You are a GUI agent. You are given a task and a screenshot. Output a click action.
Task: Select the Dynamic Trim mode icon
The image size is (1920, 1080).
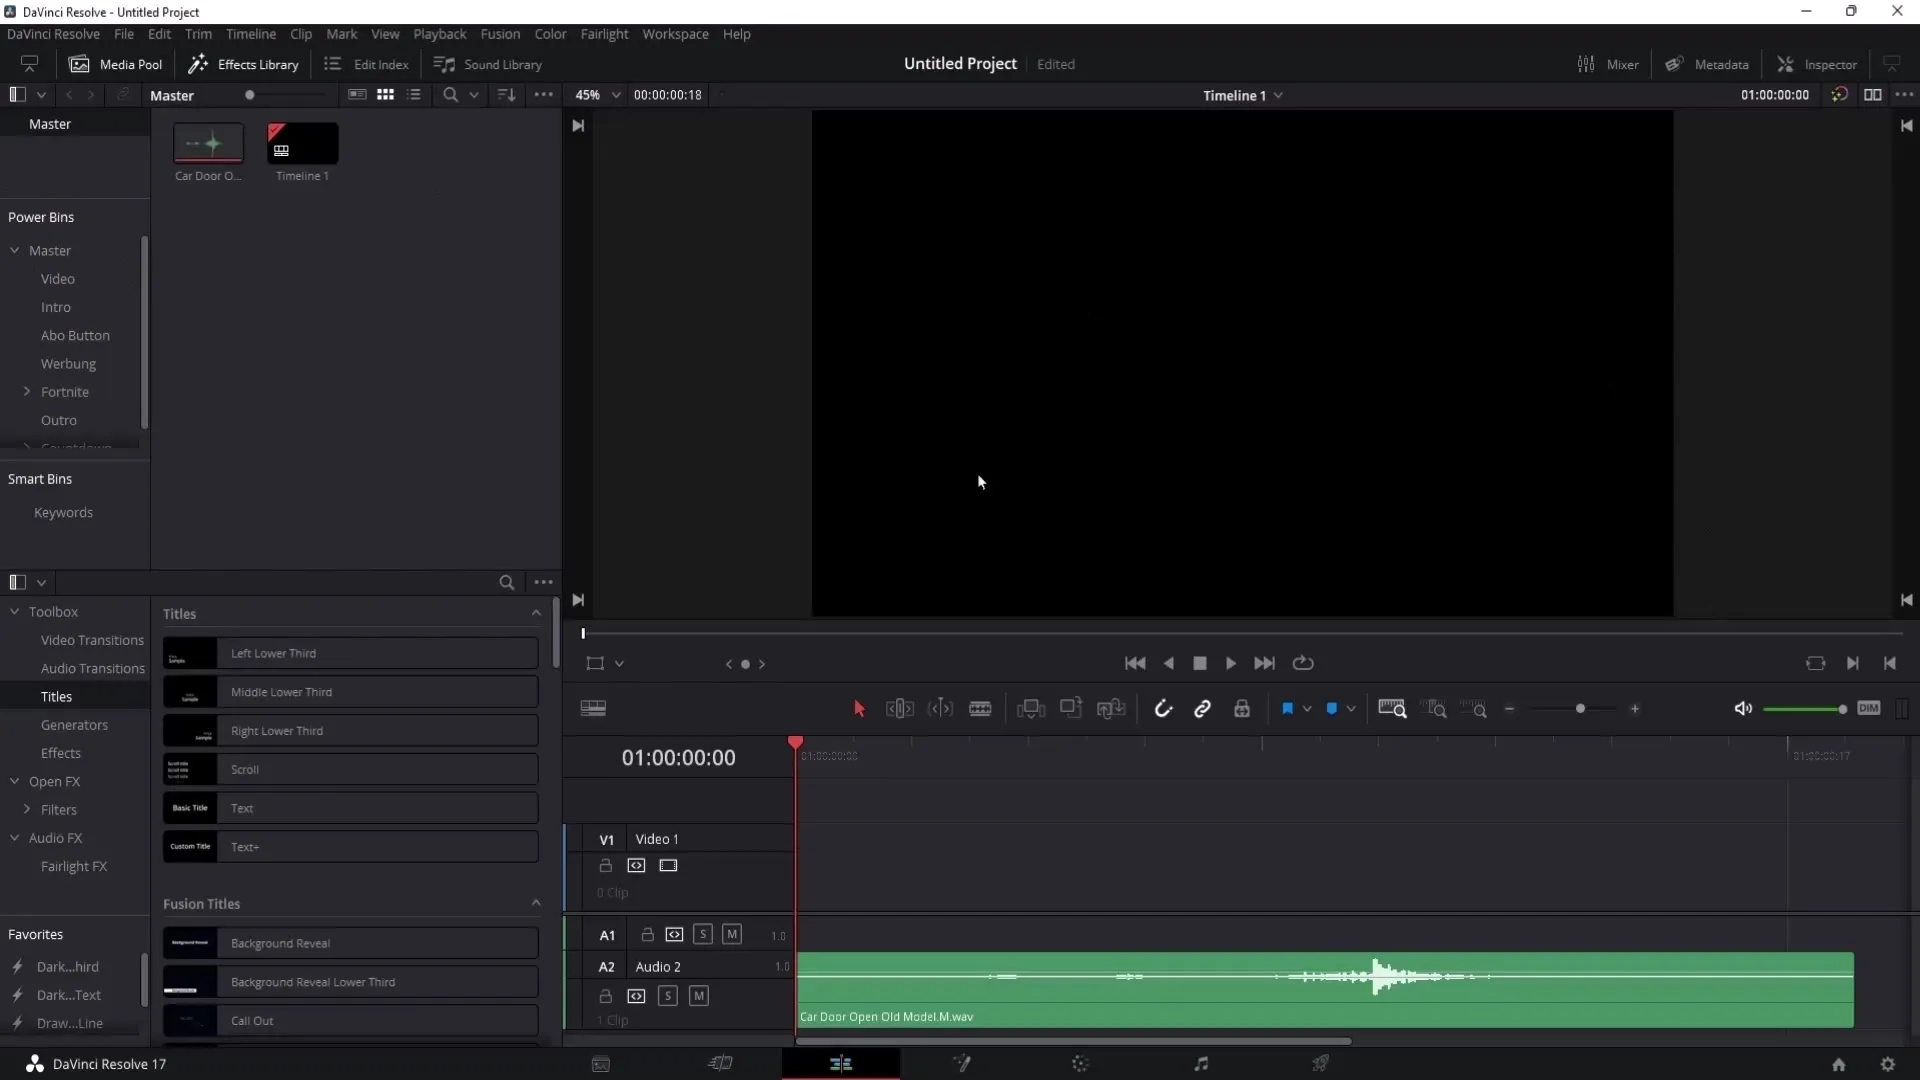point(942,709)
